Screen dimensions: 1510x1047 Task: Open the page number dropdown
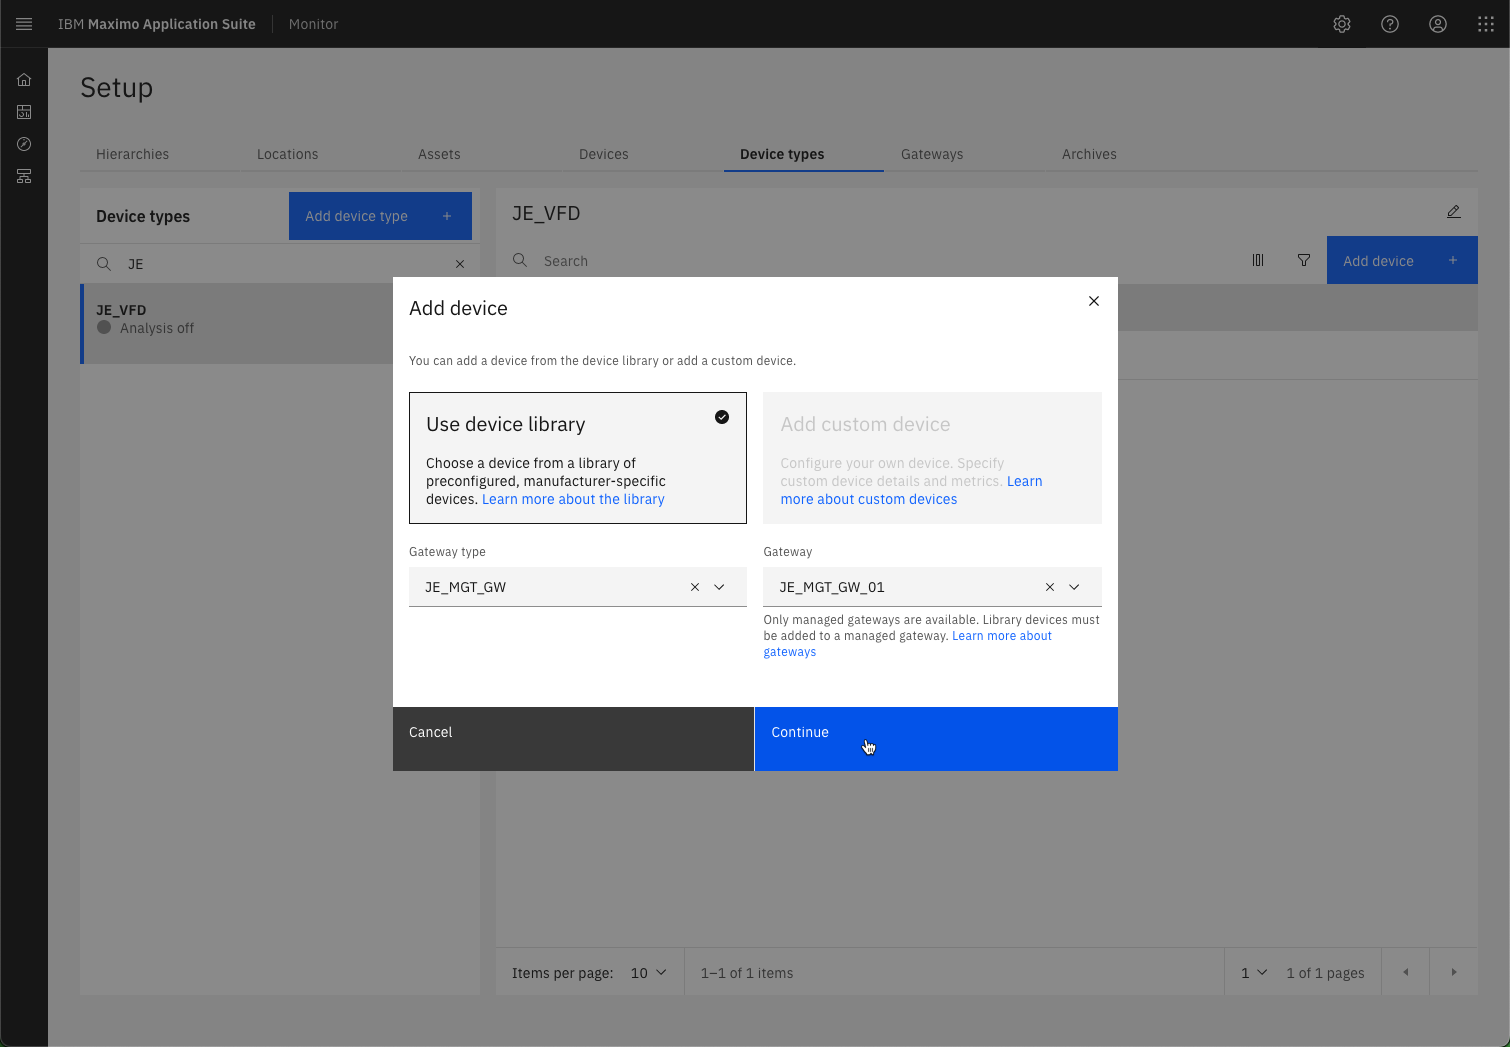click(x=1254, y=973)
